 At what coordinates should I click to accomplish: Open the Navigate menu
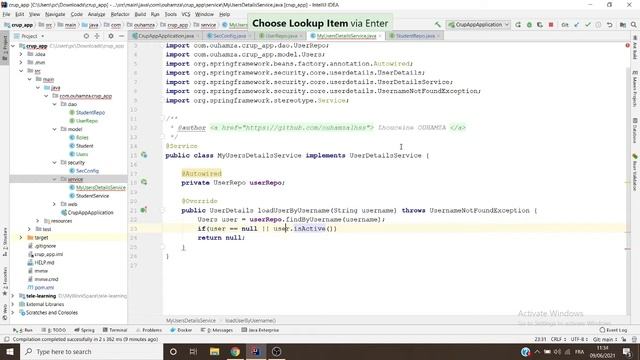click(x=55, y=14)
